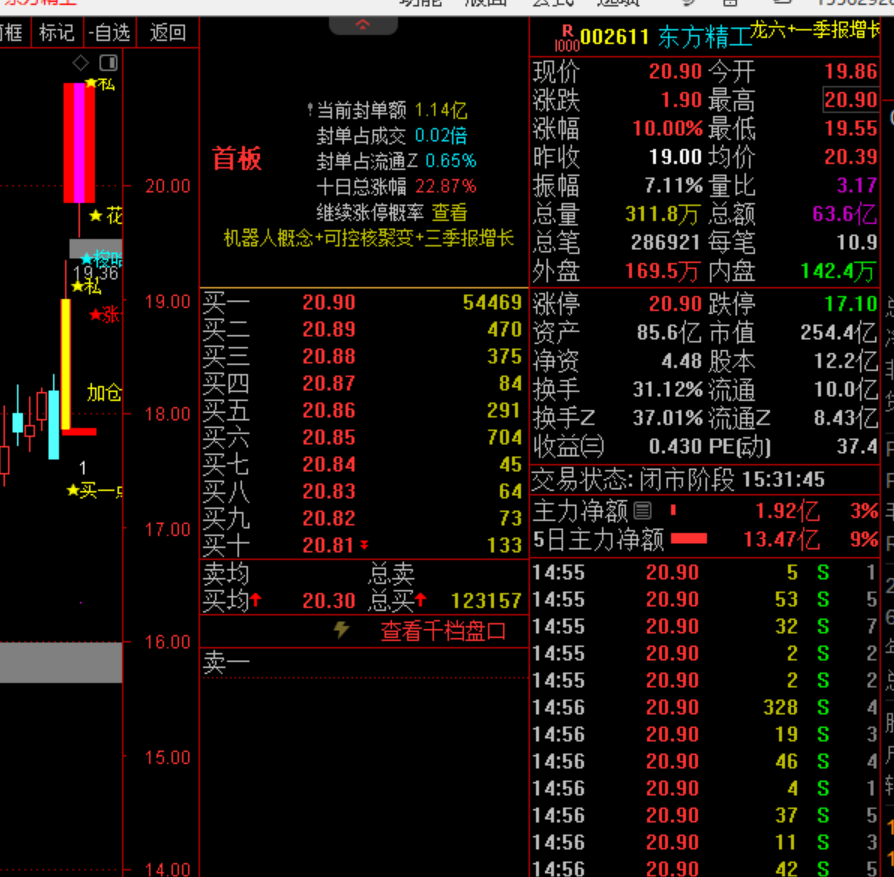894x877 pixels.
Task: Click the topmost ★私 marker on chart
Action: [100, 84]
